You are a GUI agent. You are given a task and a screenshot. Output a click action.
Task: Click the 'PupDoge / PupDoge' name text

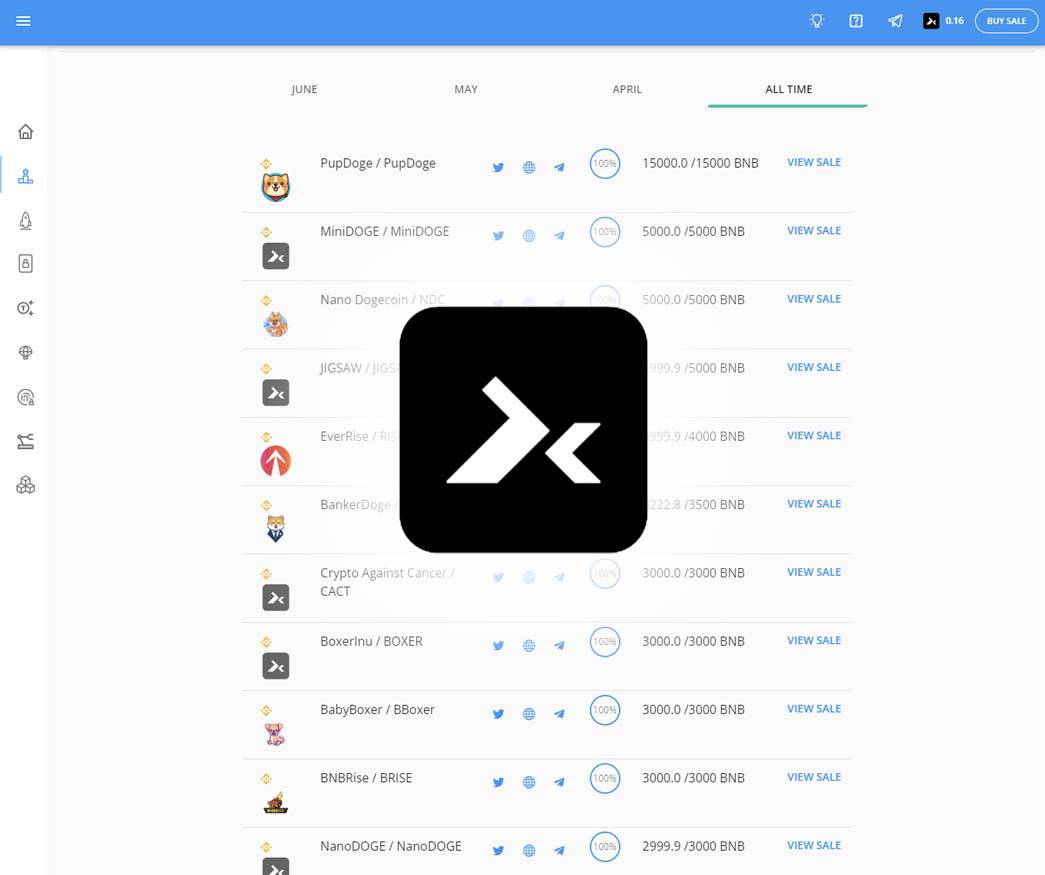pyautogui.click(x=378, y=163)
